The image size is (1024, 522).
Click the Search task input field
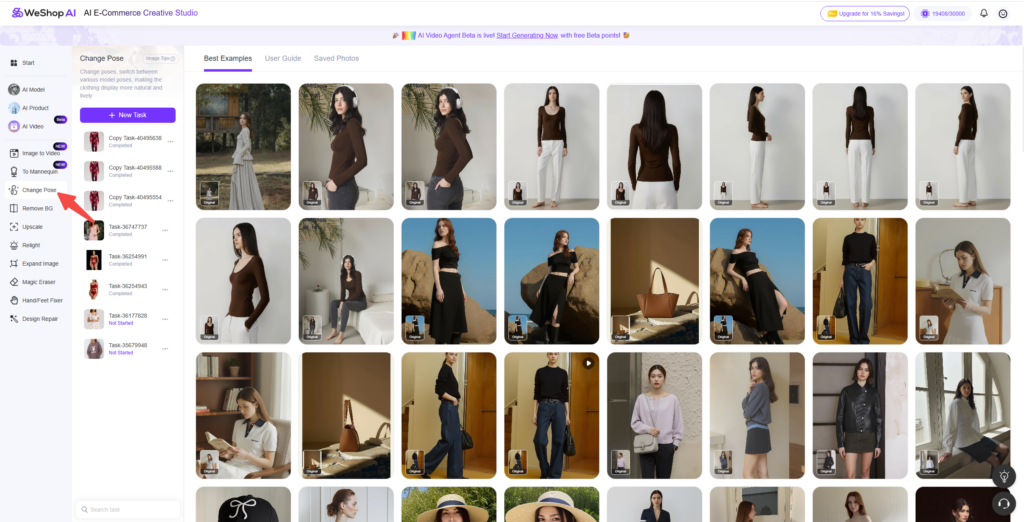pyautogui.click(x=127, y=510)
